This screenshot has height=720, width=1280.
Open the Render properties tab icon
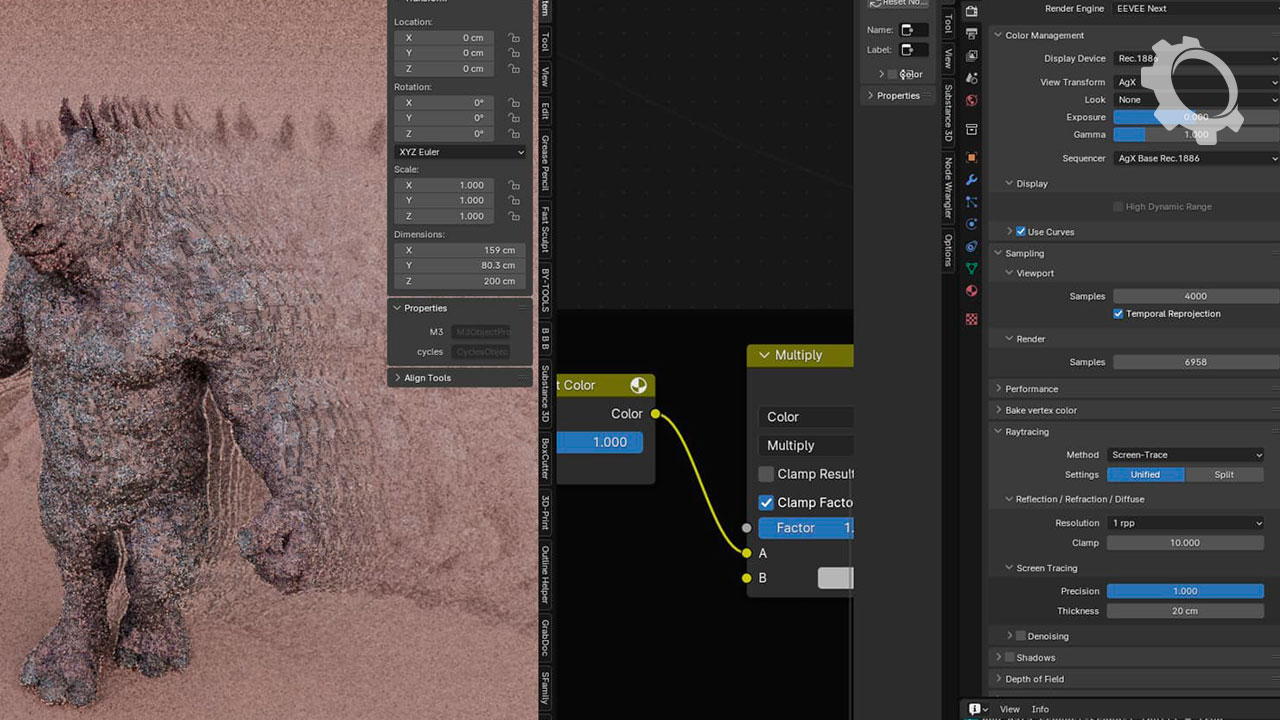coord(971,11)
